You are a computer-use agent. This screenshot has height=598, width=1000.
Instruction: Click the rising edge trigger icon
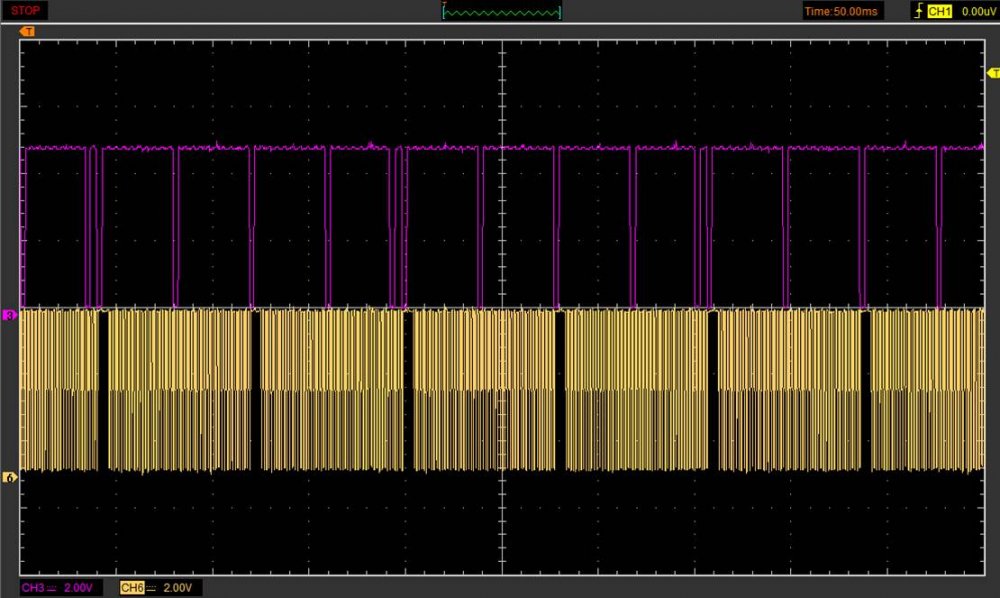point(917,11)
